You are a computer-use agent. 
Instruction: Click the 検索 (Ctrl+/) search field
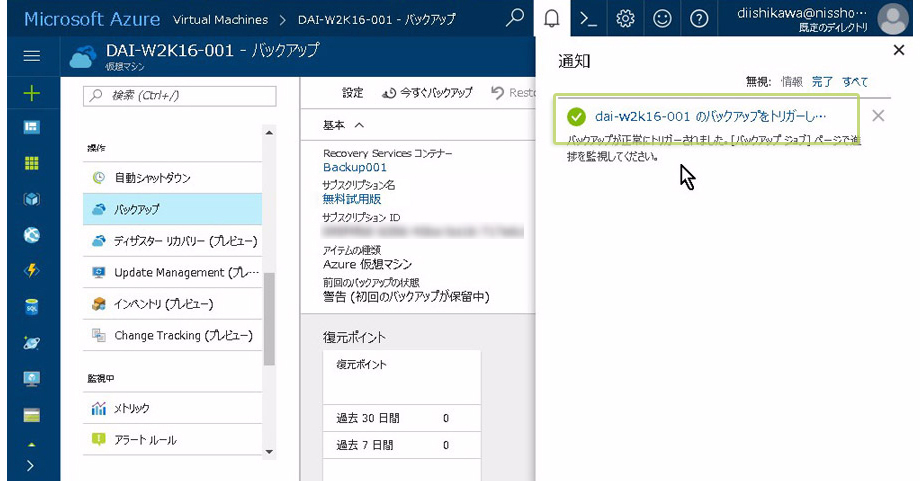(180, 95)
